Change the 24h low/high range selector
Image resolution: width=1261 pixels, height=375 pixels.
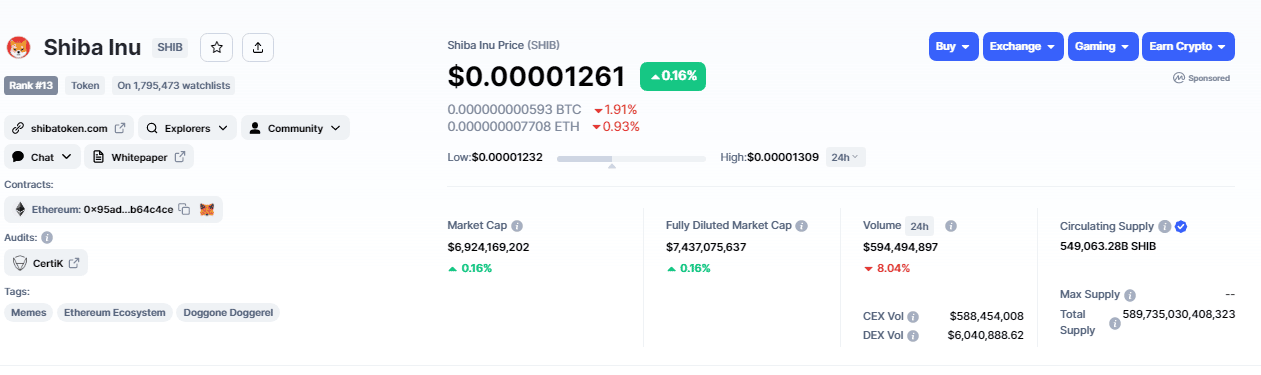coord(846,157)
